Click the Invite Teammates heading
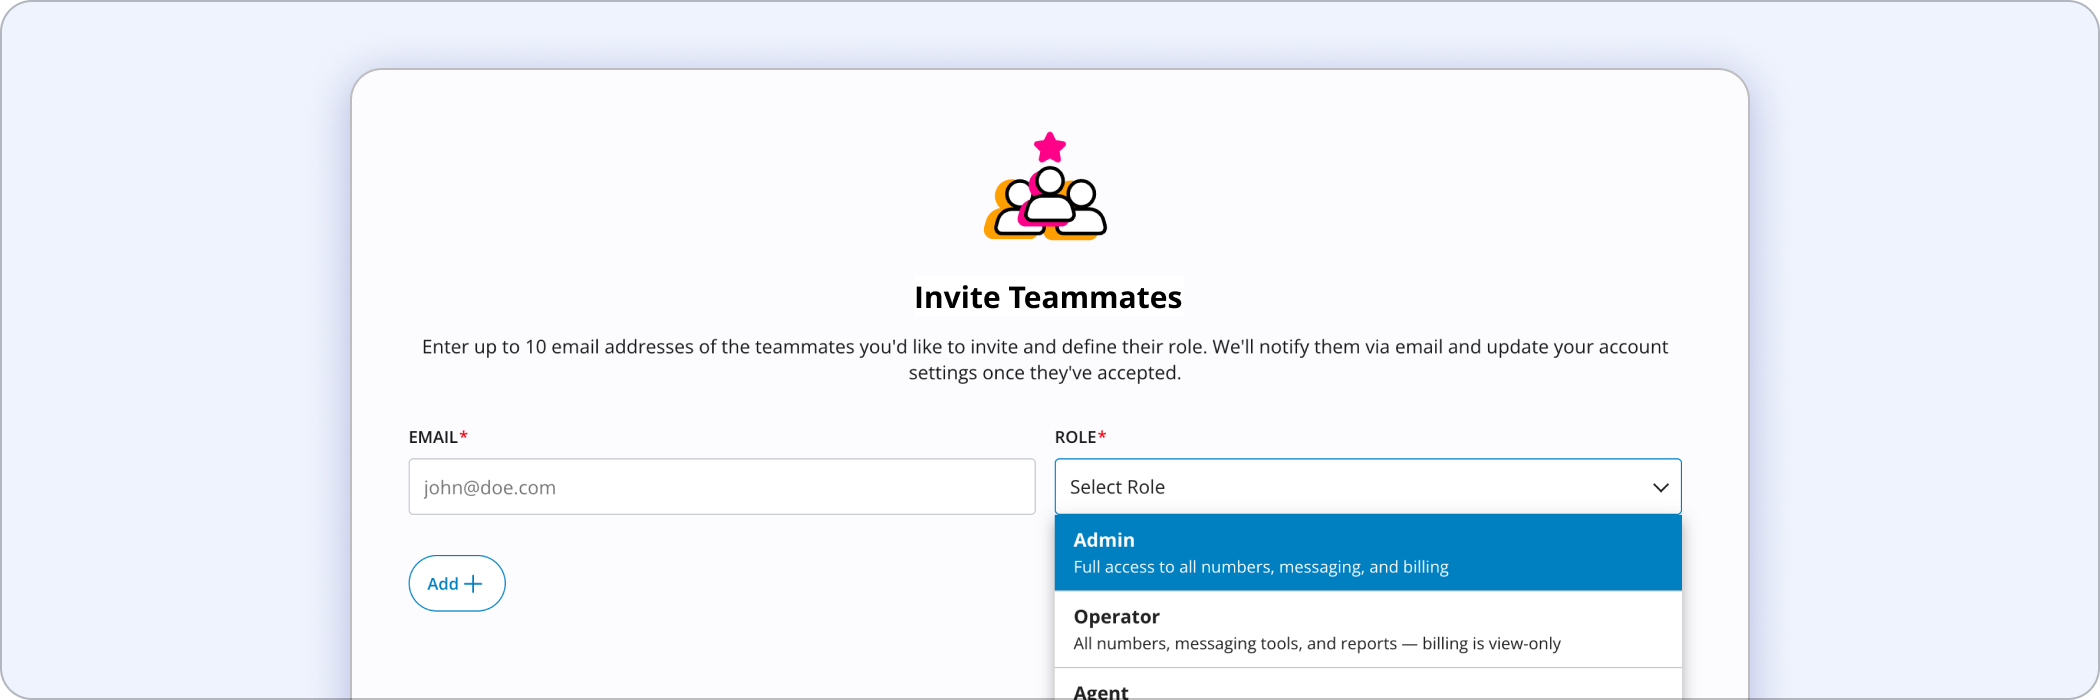 pos(1048,297)
